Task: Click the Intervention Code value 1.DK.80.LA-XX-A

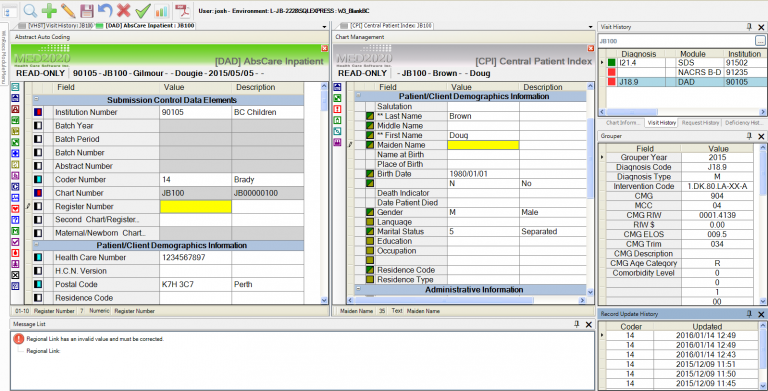Action: (x=719, y=186)
